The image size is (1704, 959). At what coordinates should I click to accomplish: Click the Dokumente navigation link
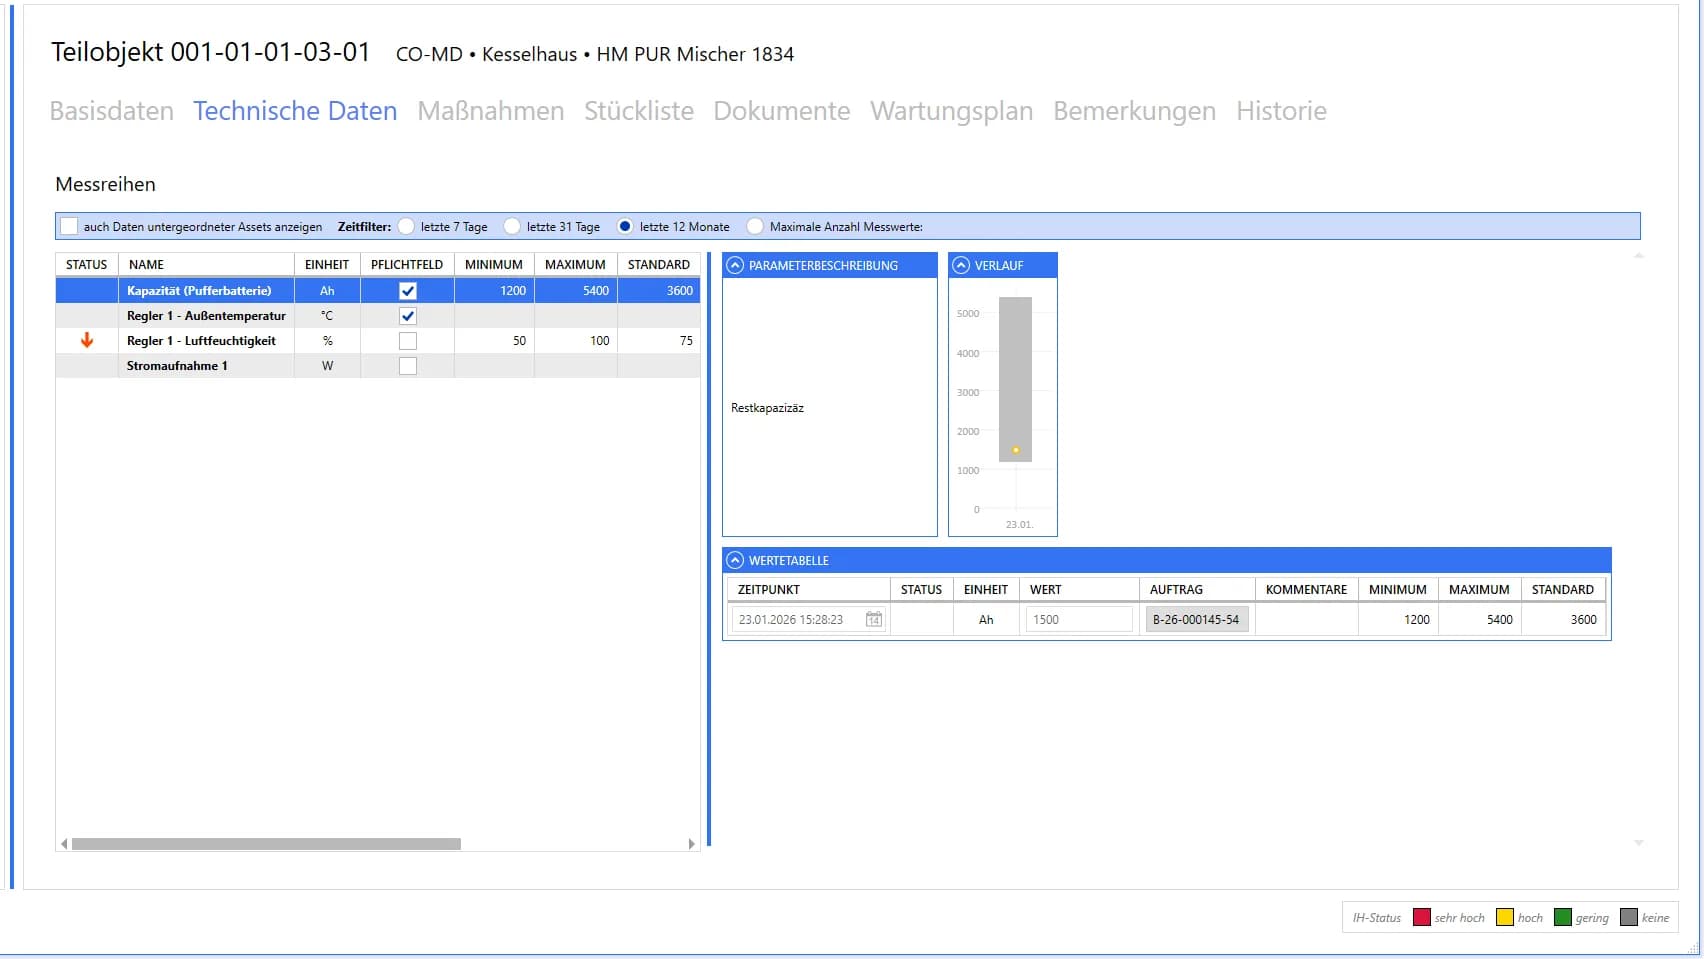click(782, 111)
